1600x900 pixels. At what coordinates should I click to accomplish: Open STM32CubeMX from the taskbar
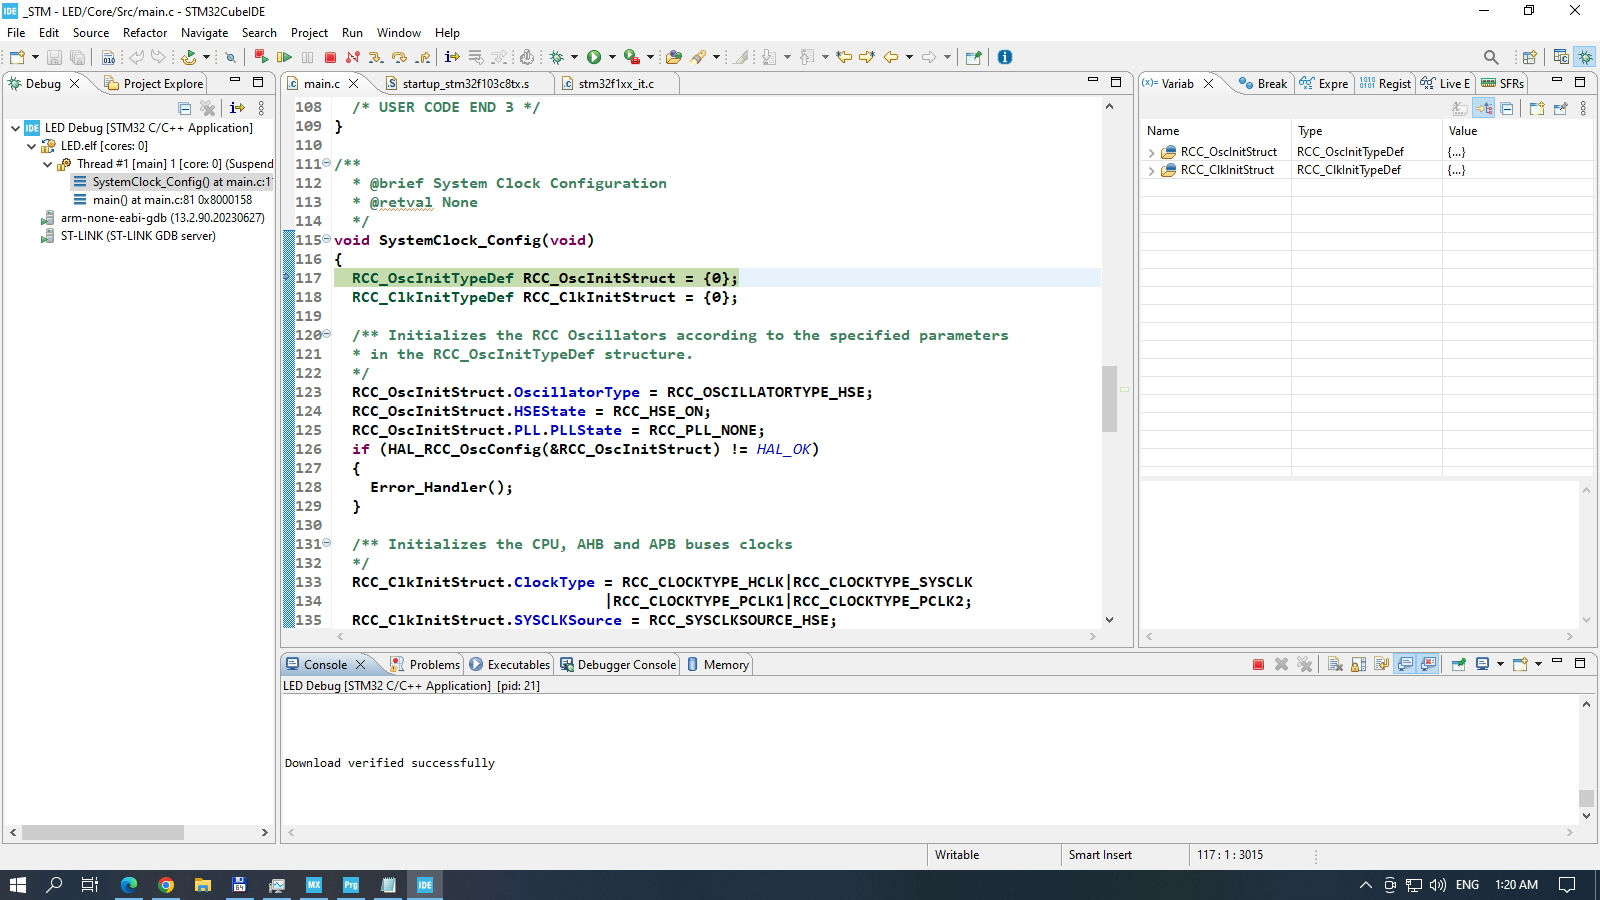coord(313,884)
